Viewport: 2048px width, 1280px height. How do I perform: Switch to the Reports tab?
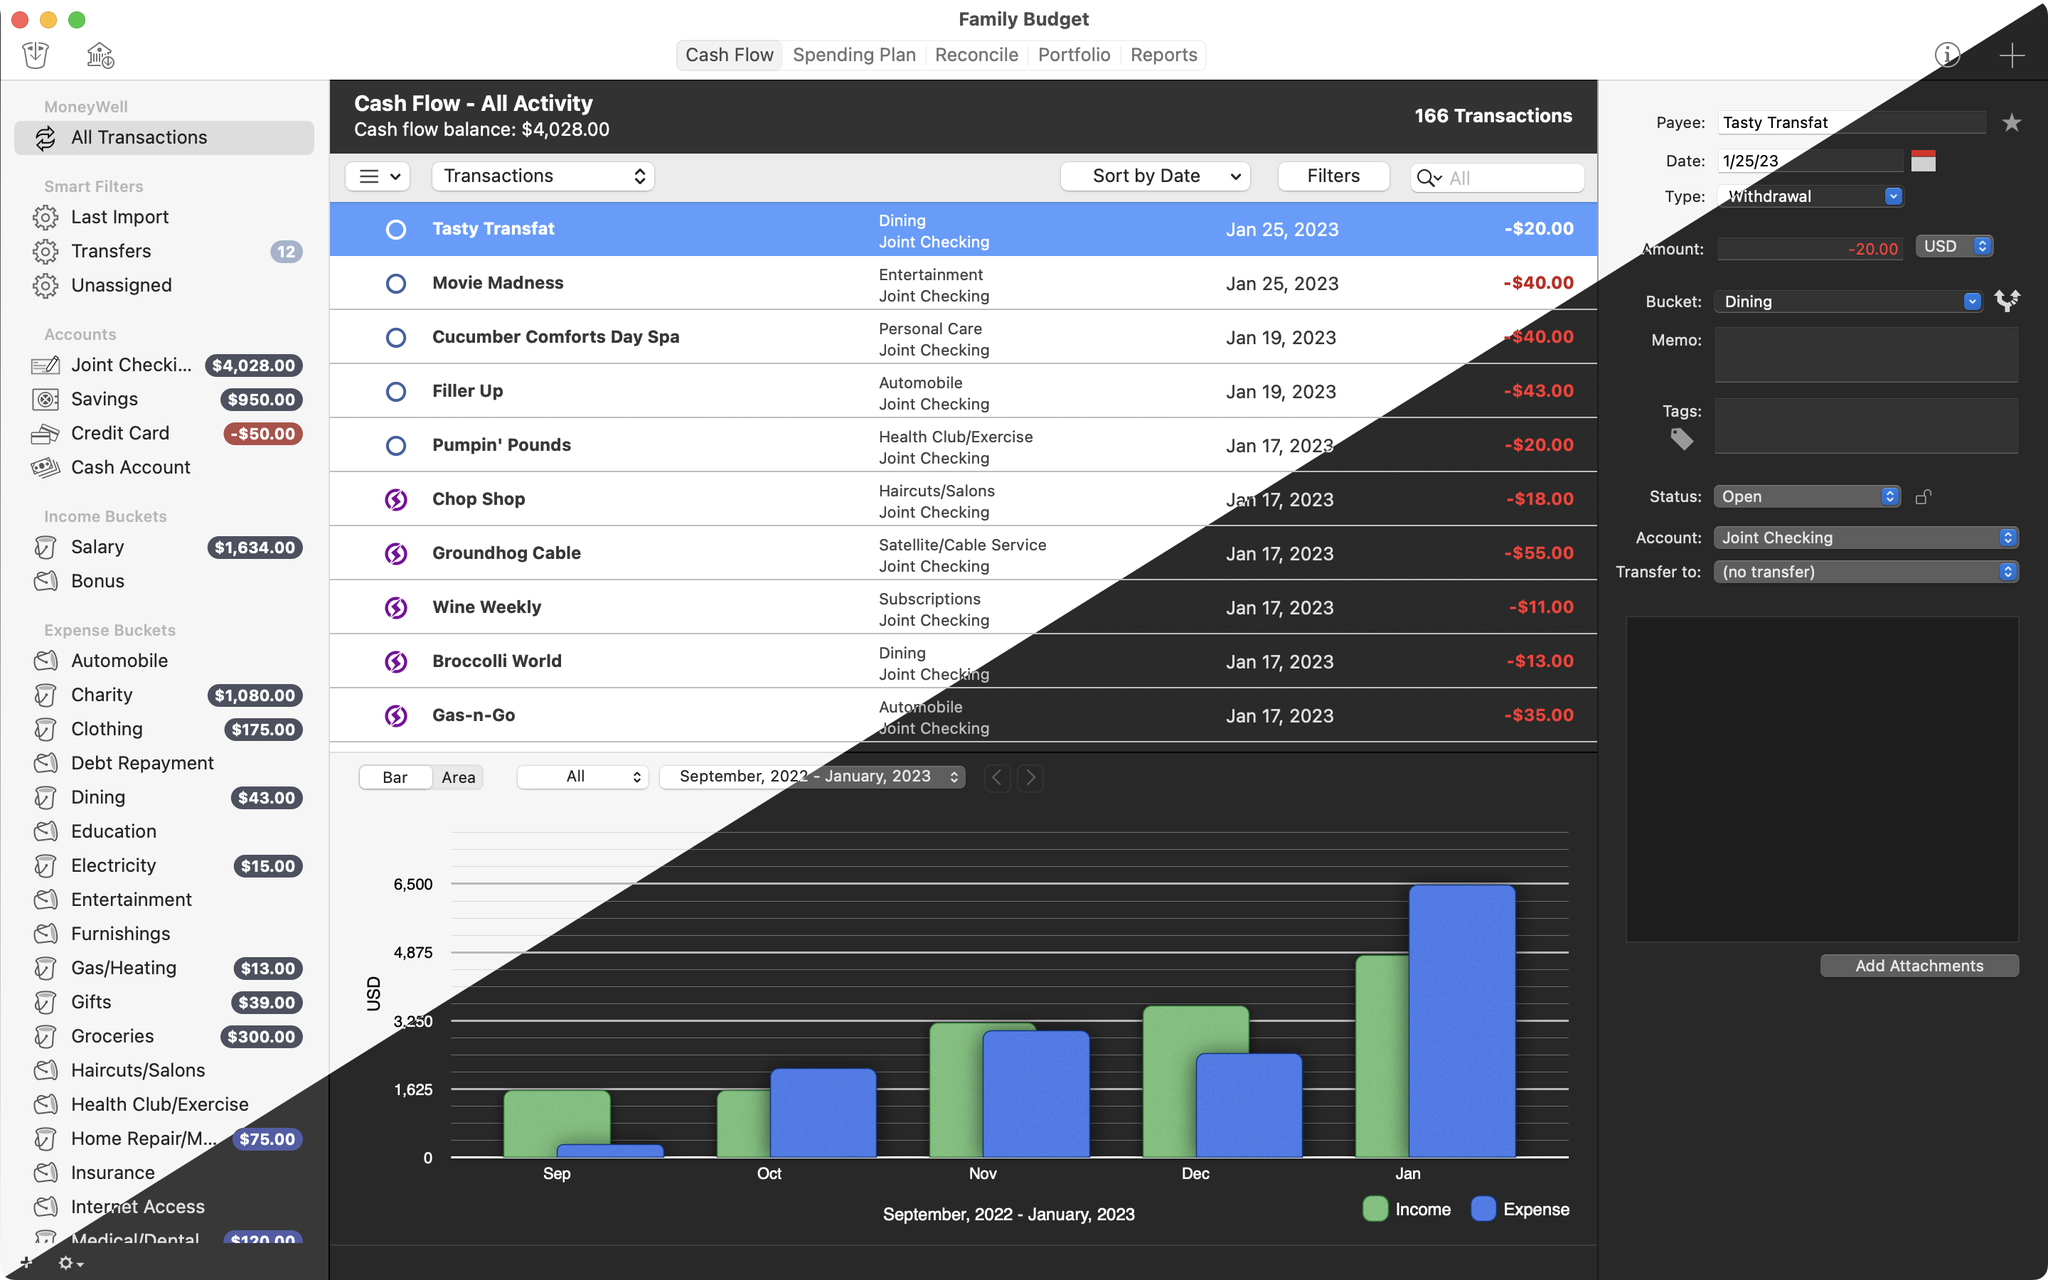click(x=1163, y=55)
